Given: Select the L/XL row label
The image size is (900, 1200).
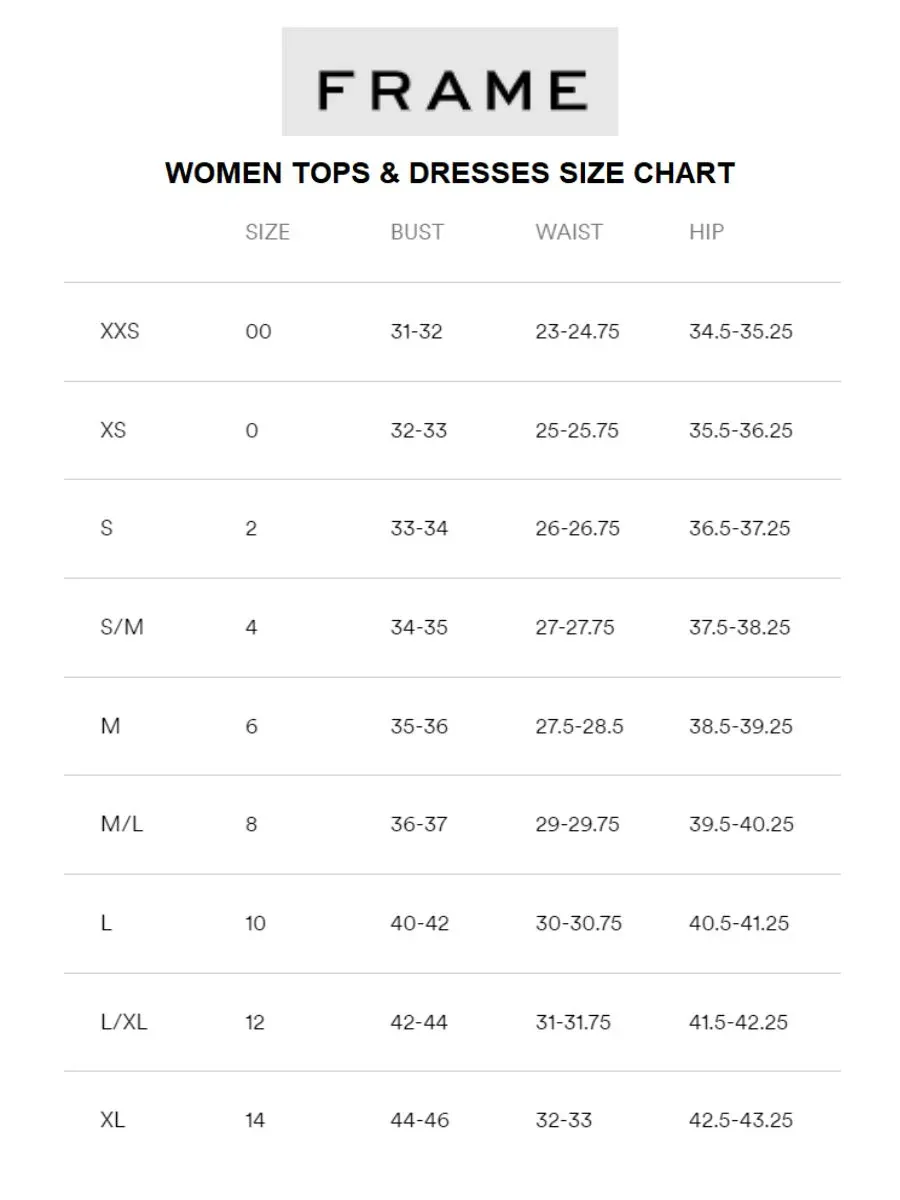Looking at the screenshot, I should coord(123,1022).
